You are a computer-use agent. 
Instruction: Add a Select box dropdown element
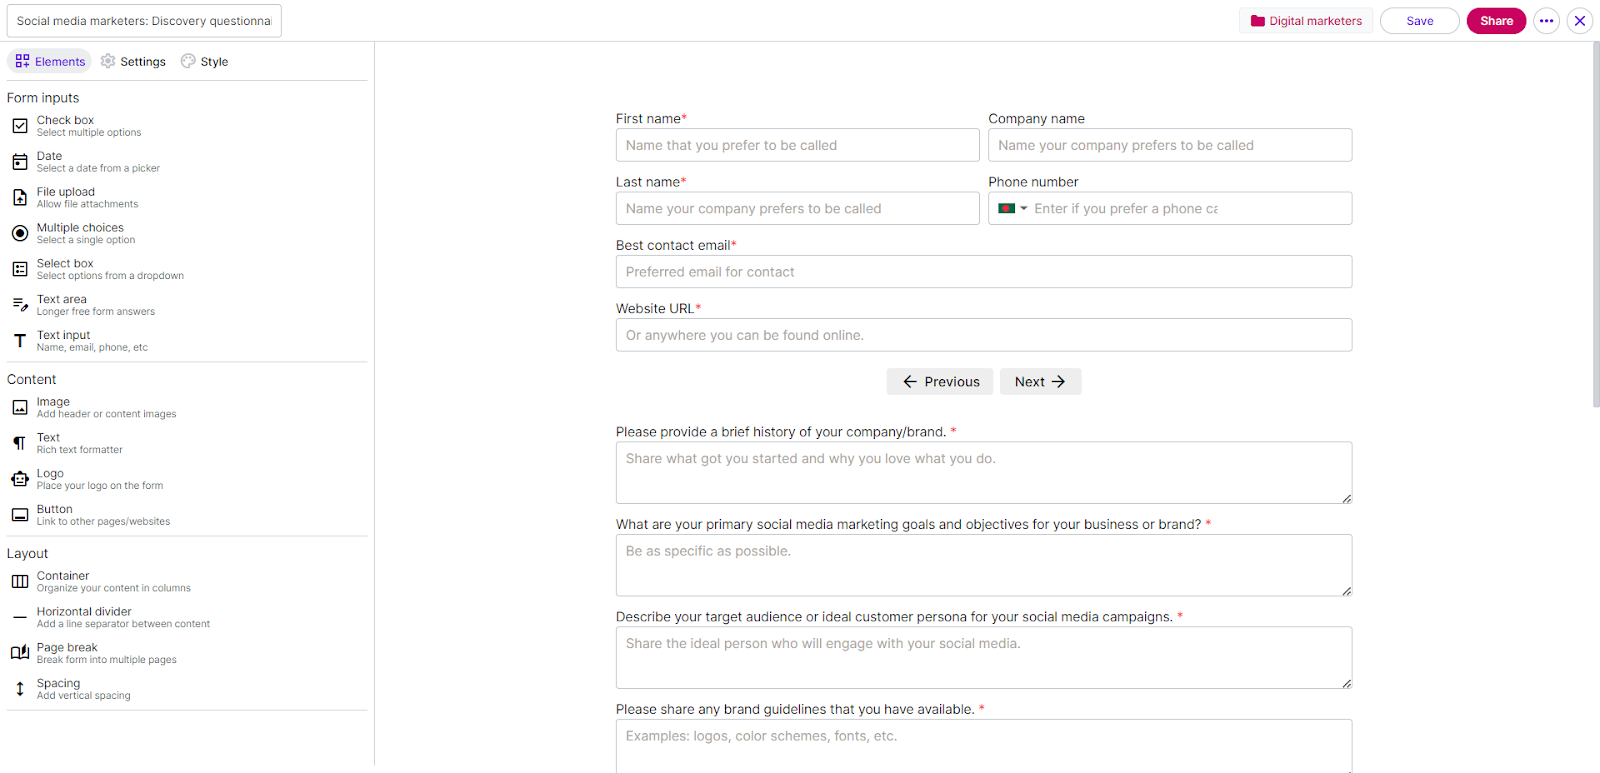[x=64, y=268]
